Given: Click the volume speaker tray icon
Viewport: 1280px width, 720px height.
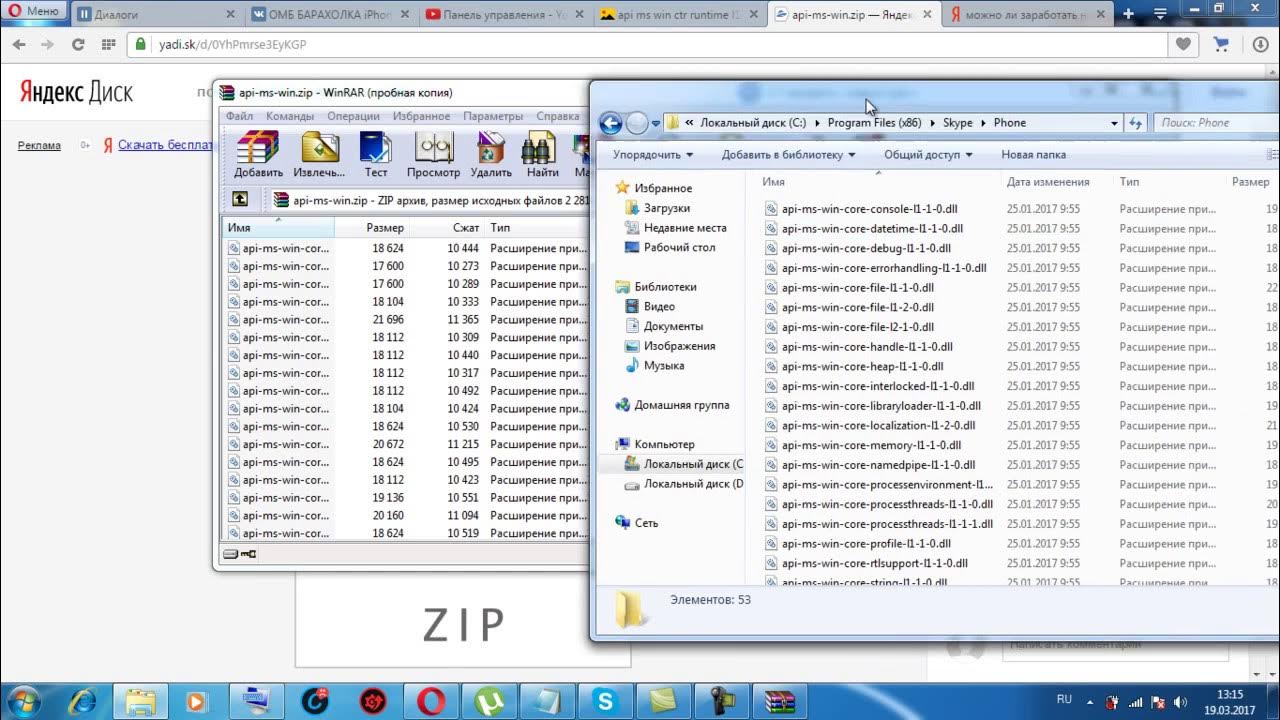Looking at the screenshot, I should click(1179, 701).
